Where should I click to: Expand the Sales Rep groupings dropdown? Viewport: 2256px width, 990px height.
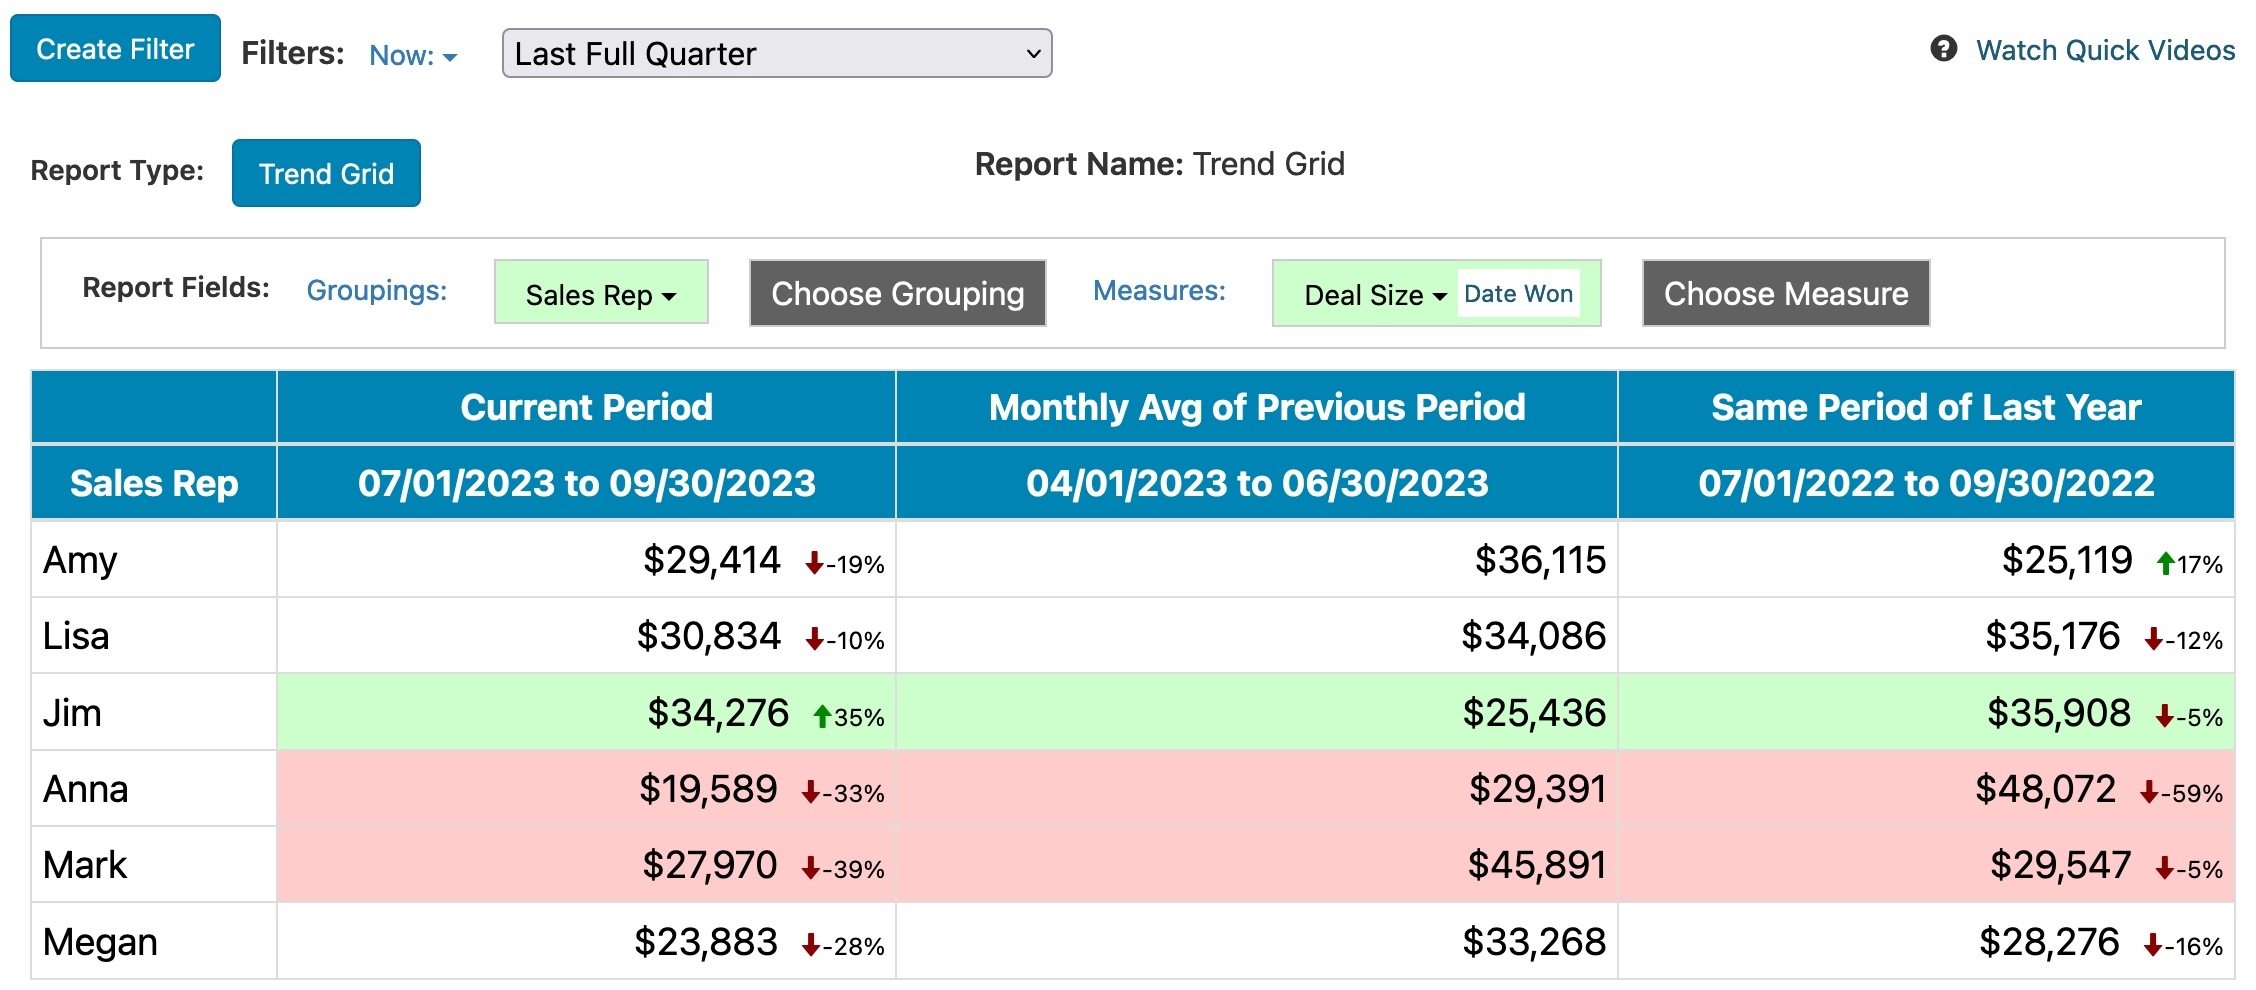(600, 293)
